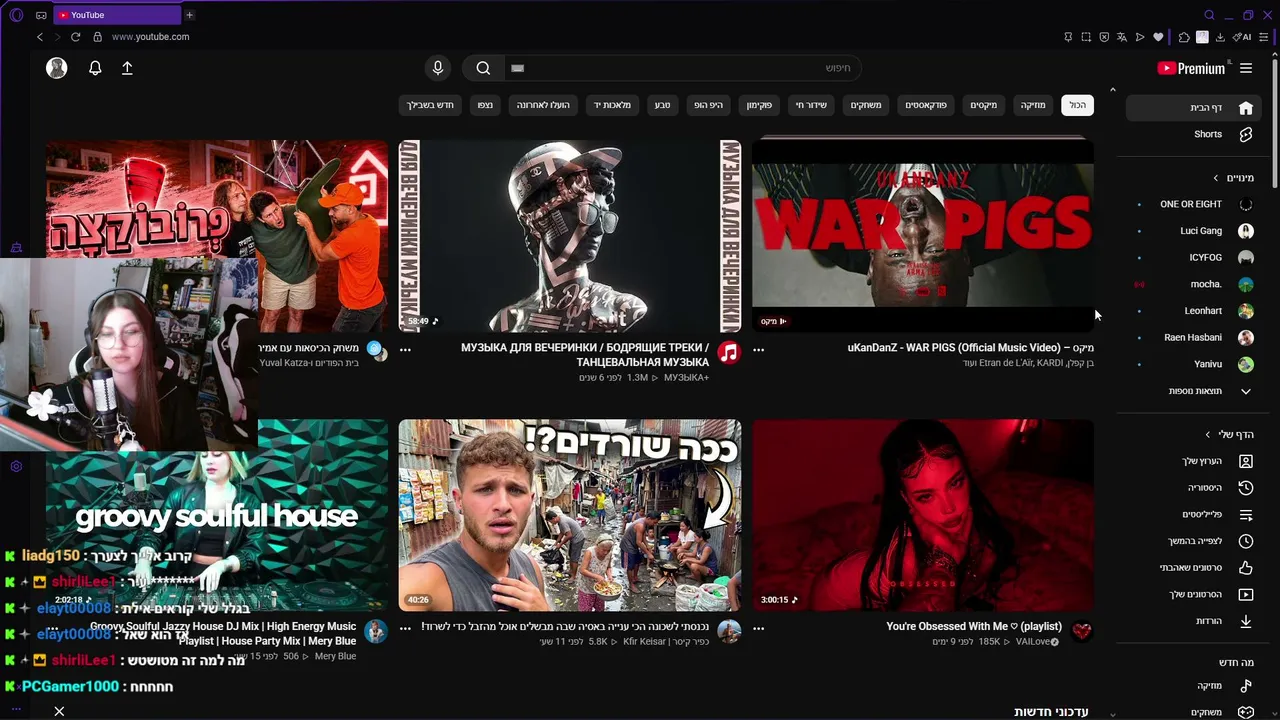The width and height of the screenshot is (1280, 720).
Task: Open Luci Gang channel subscription
Action: pos(1196,231)
